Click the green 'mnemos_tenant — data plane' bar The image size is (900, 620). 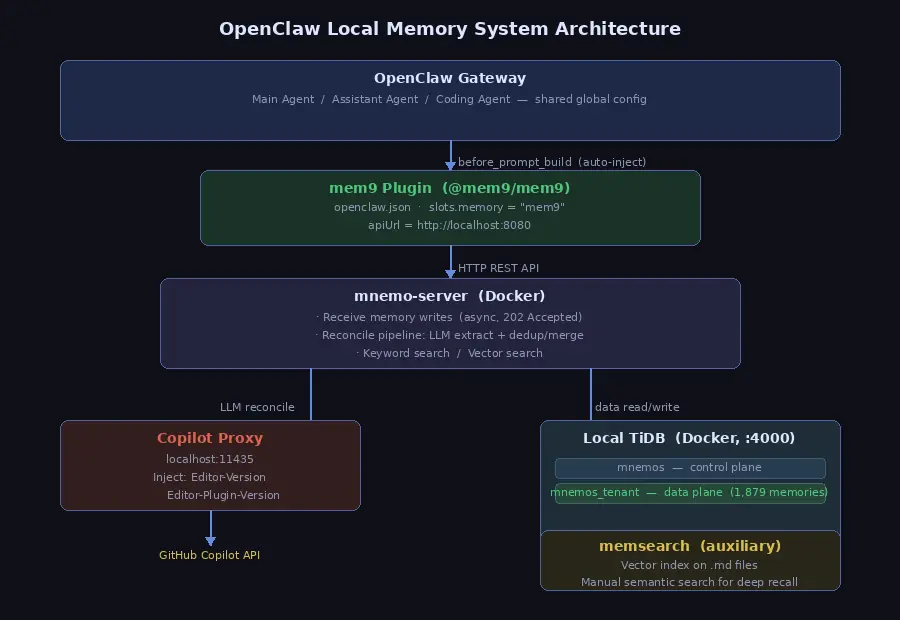point(690,492)
